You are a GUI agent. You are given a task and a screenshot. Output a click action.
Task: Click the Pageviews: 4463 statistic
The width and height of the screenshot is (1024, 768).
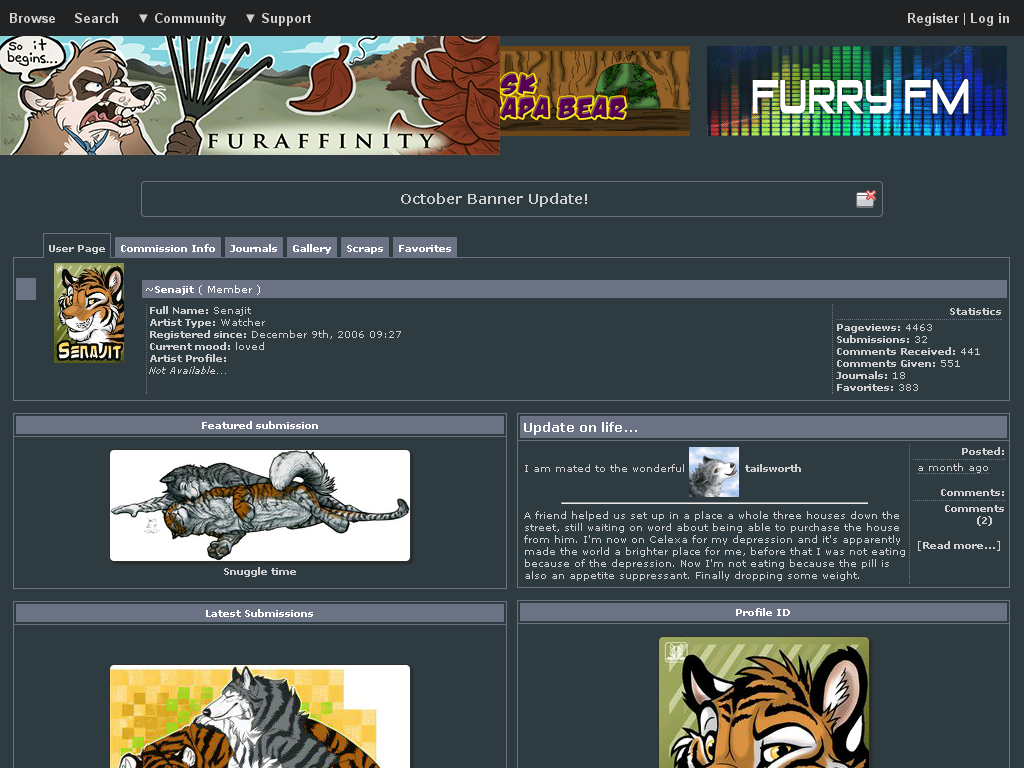point(884,327)
